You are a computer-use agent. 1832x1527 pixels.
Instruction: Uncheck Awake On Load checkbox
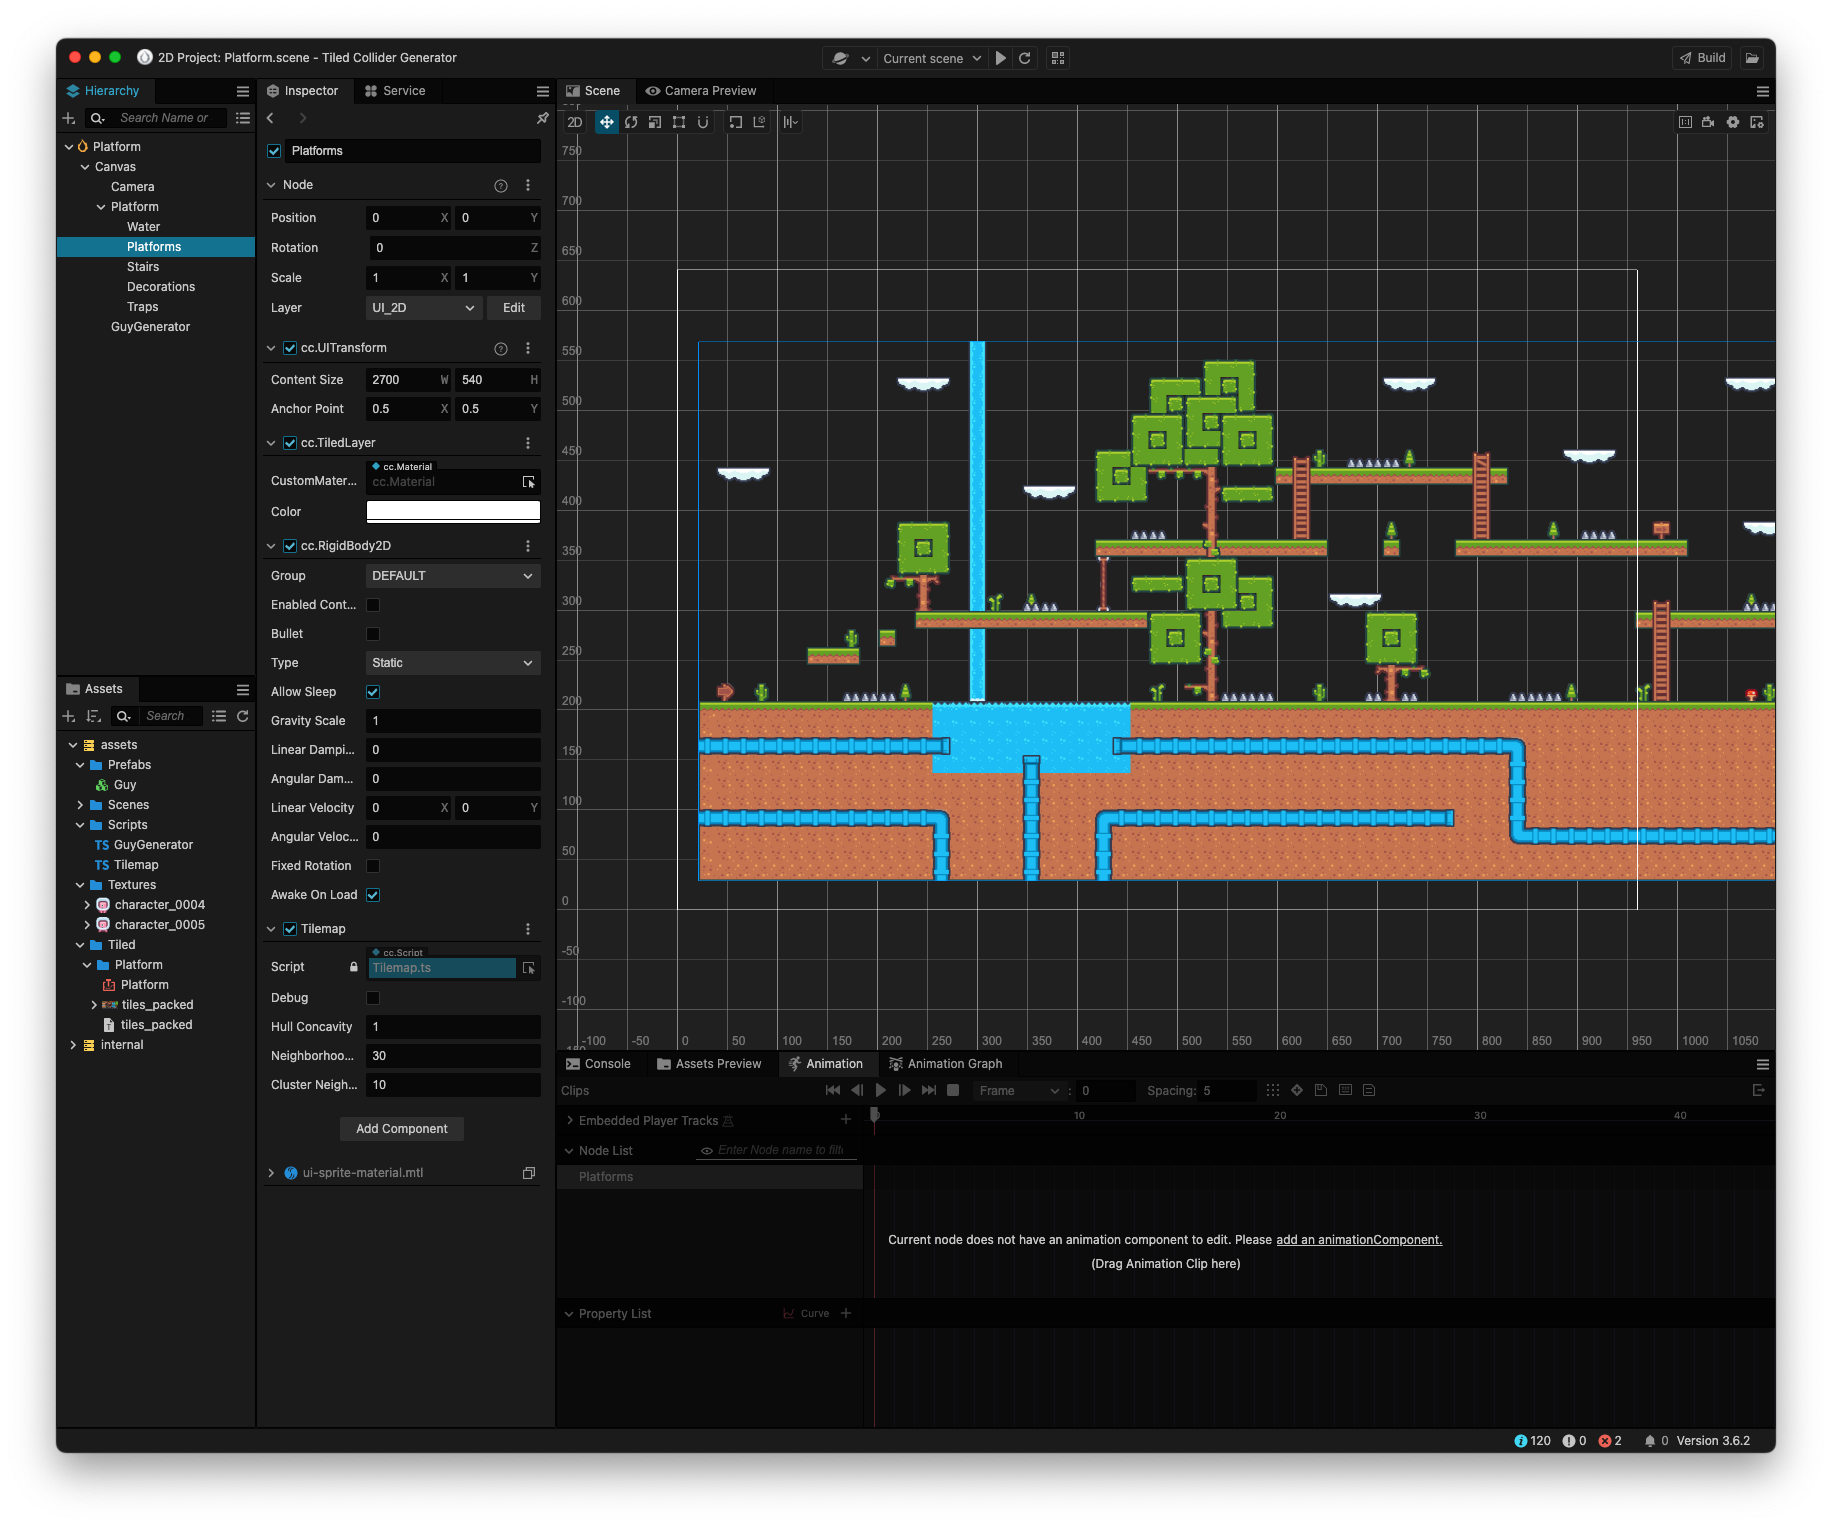(x=373, y=895)
